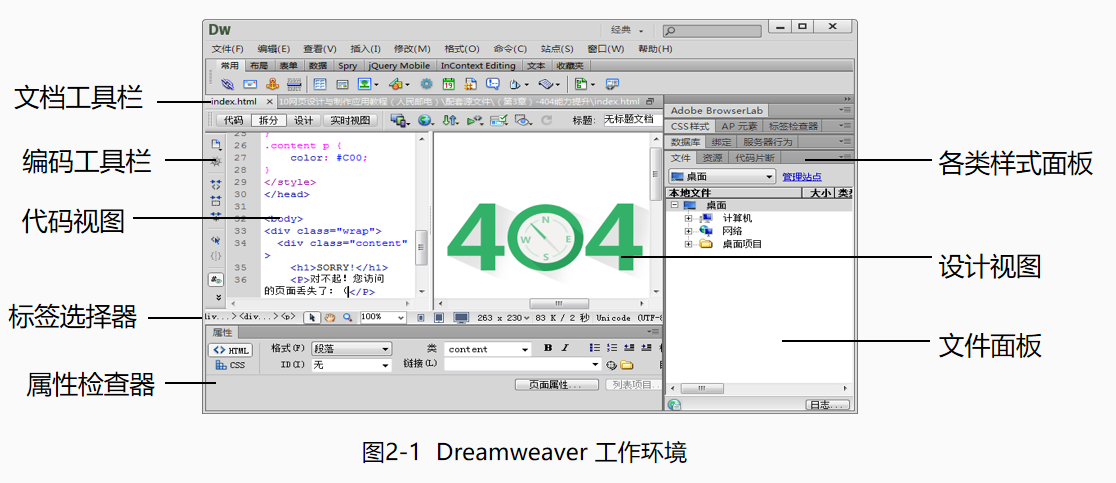Click the Point to File icon
The width and height of the screenshot is (1116, 483).
(x=611, y=365)
